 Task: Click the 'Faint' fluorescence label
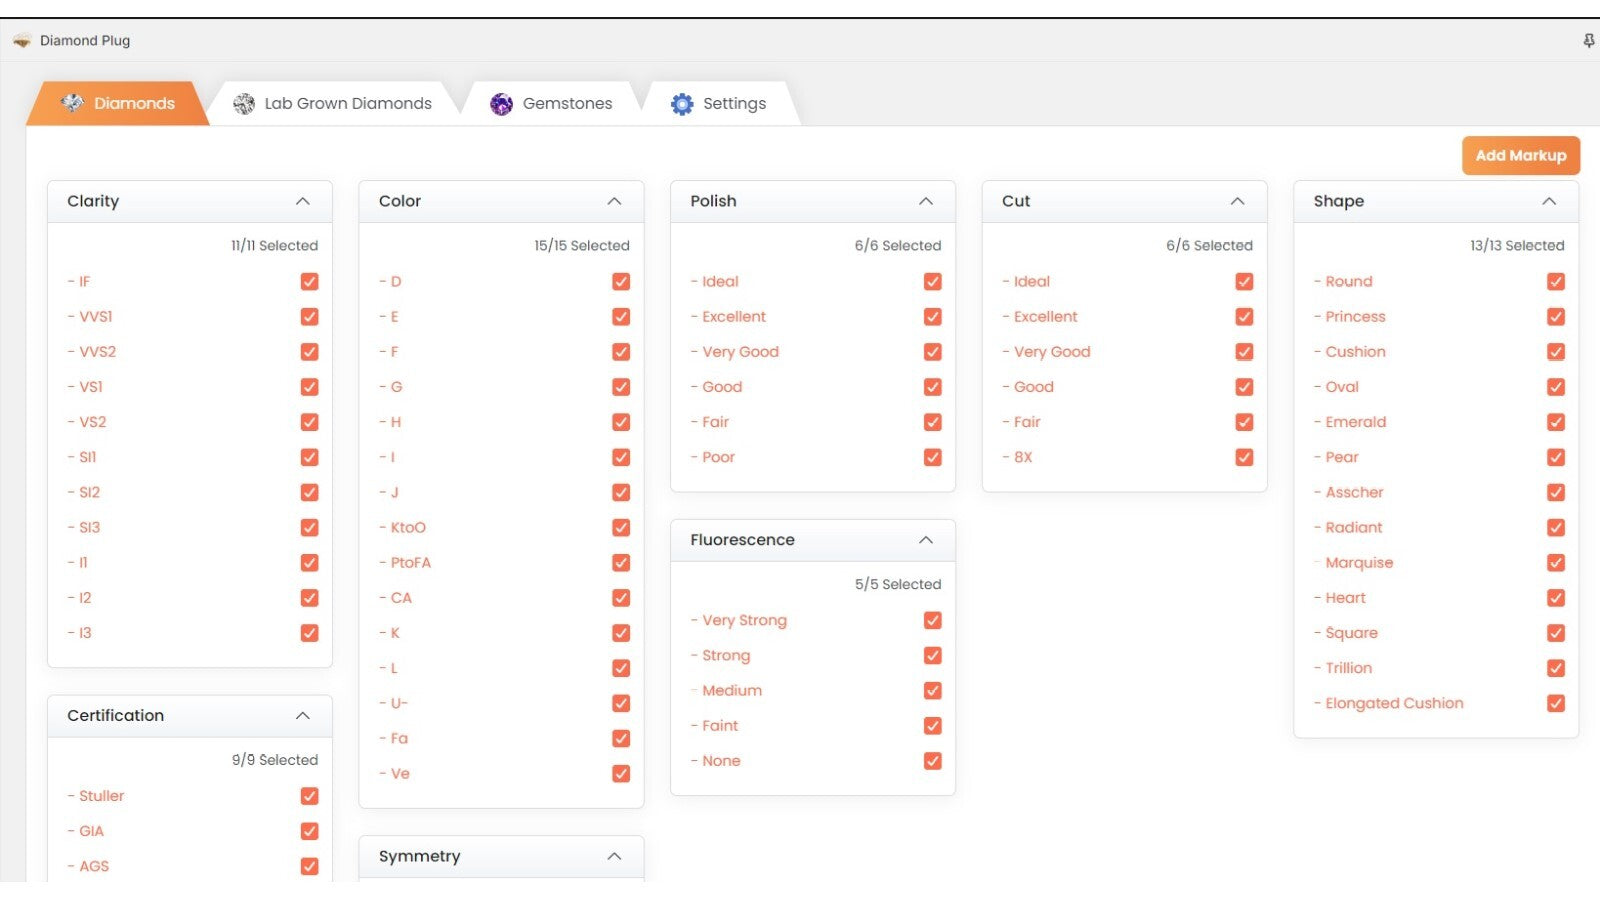pyautogui.click(x=720, y=726)
